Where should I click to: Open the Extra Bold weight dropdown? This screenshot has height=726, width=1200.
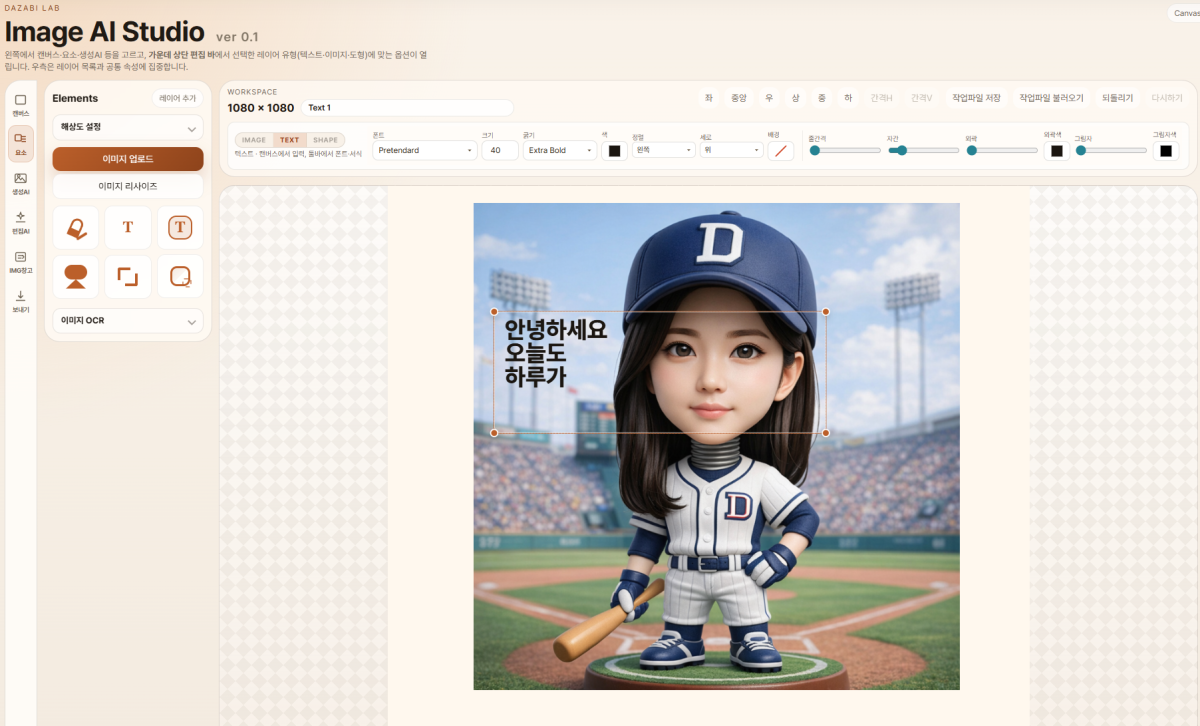pyautogui.click(x=559, y=151)
